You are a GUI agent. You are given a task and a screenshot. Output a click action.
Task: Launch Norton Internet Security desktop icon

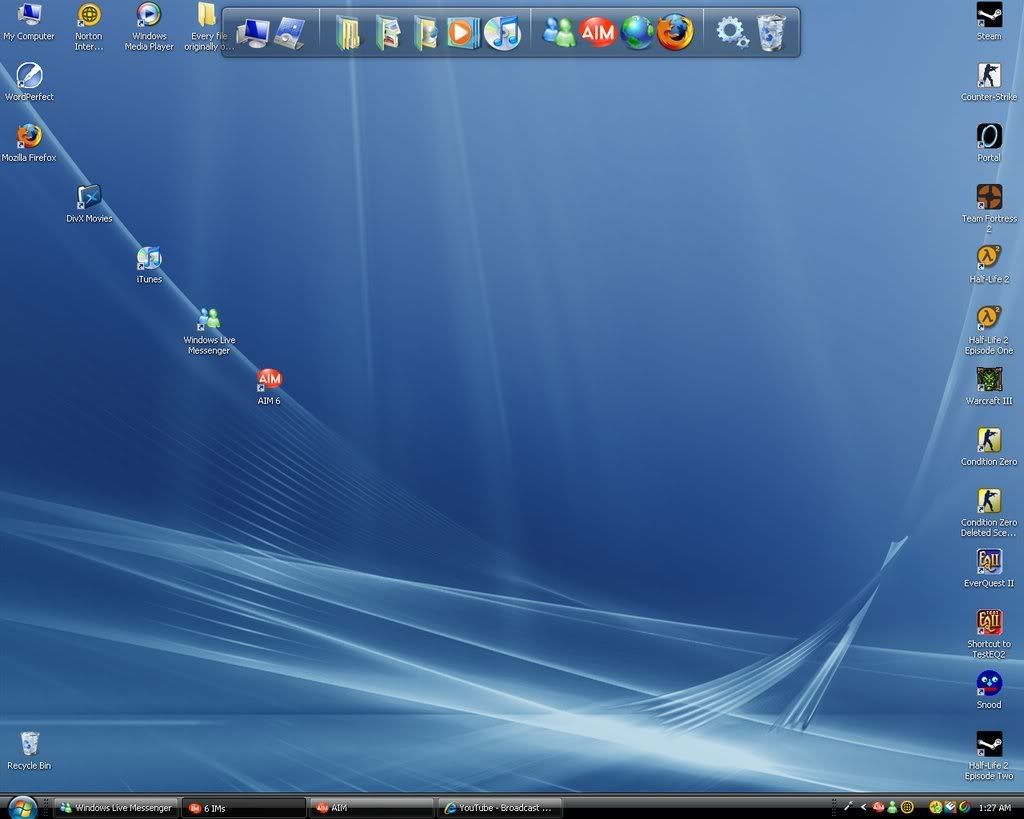pos(89,26)
